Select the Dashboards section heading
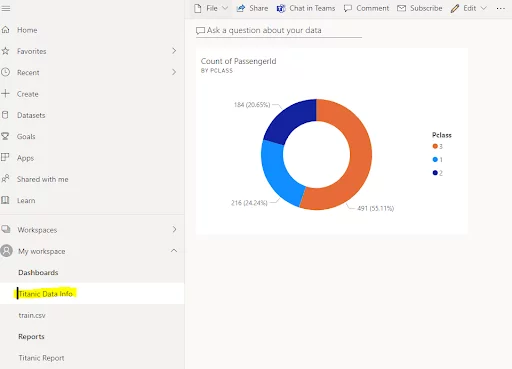This screenshot has height=369, width=512. click(x=38, y=273)
